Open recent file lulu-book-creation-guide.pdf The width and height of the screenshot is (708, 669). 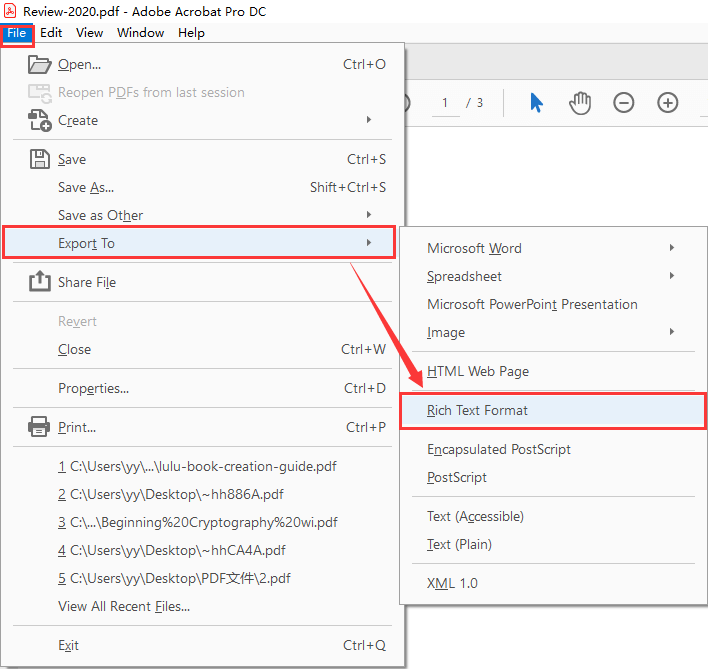point(197,467)
